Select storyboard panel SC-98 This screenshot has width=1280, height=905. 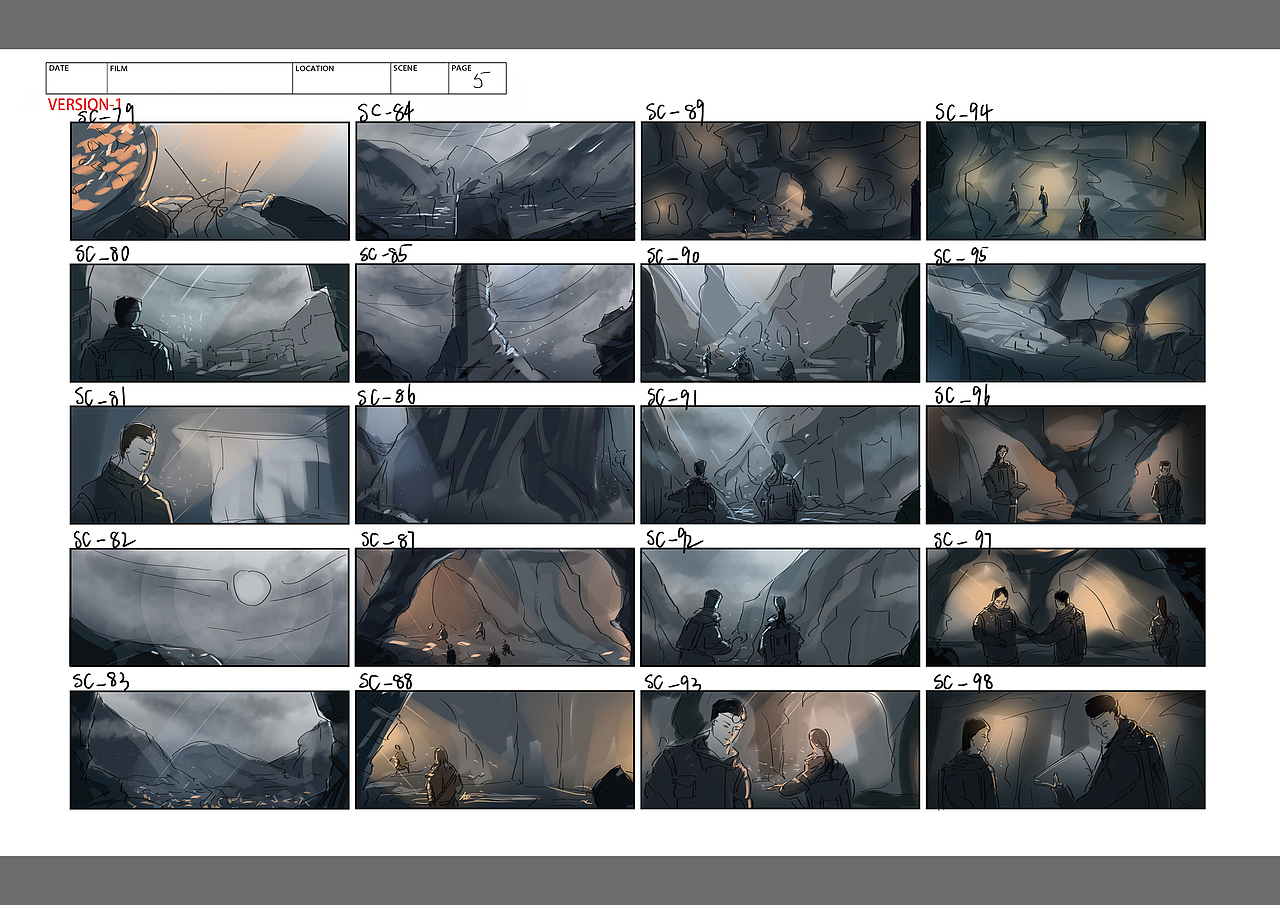(x=1066, y=750)
